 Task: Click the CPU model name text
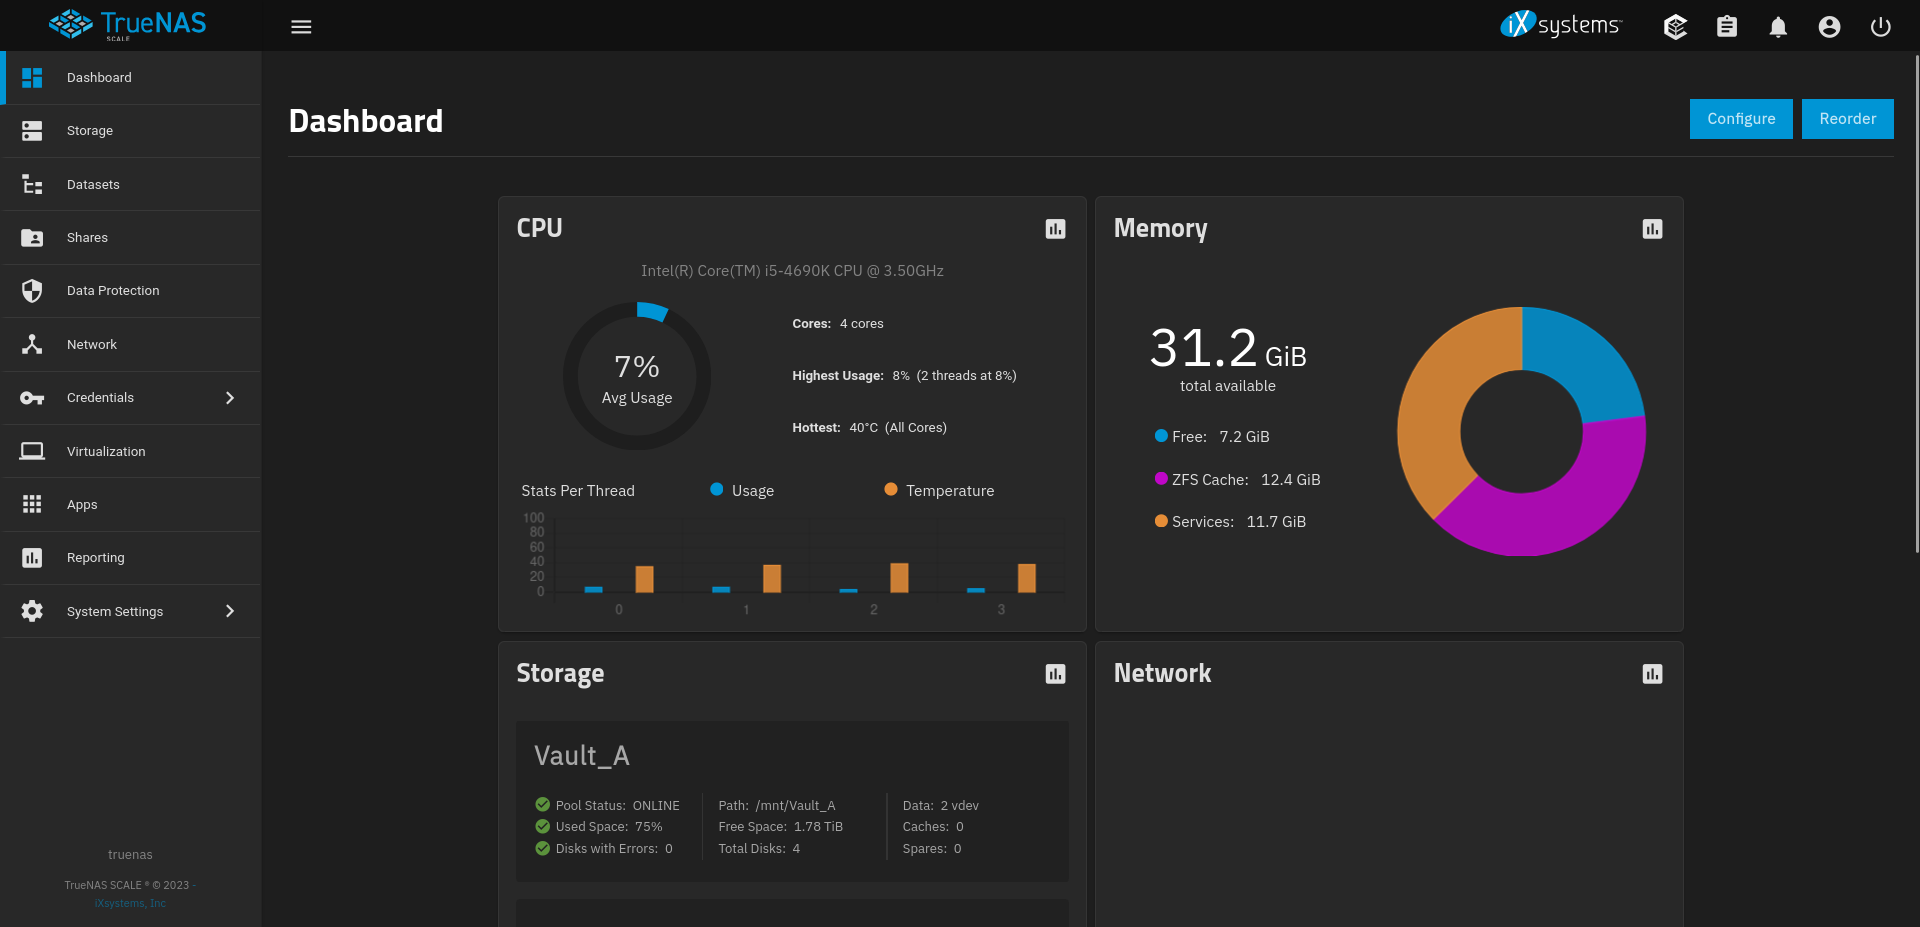pyautogui.click(x=792, y=271)
